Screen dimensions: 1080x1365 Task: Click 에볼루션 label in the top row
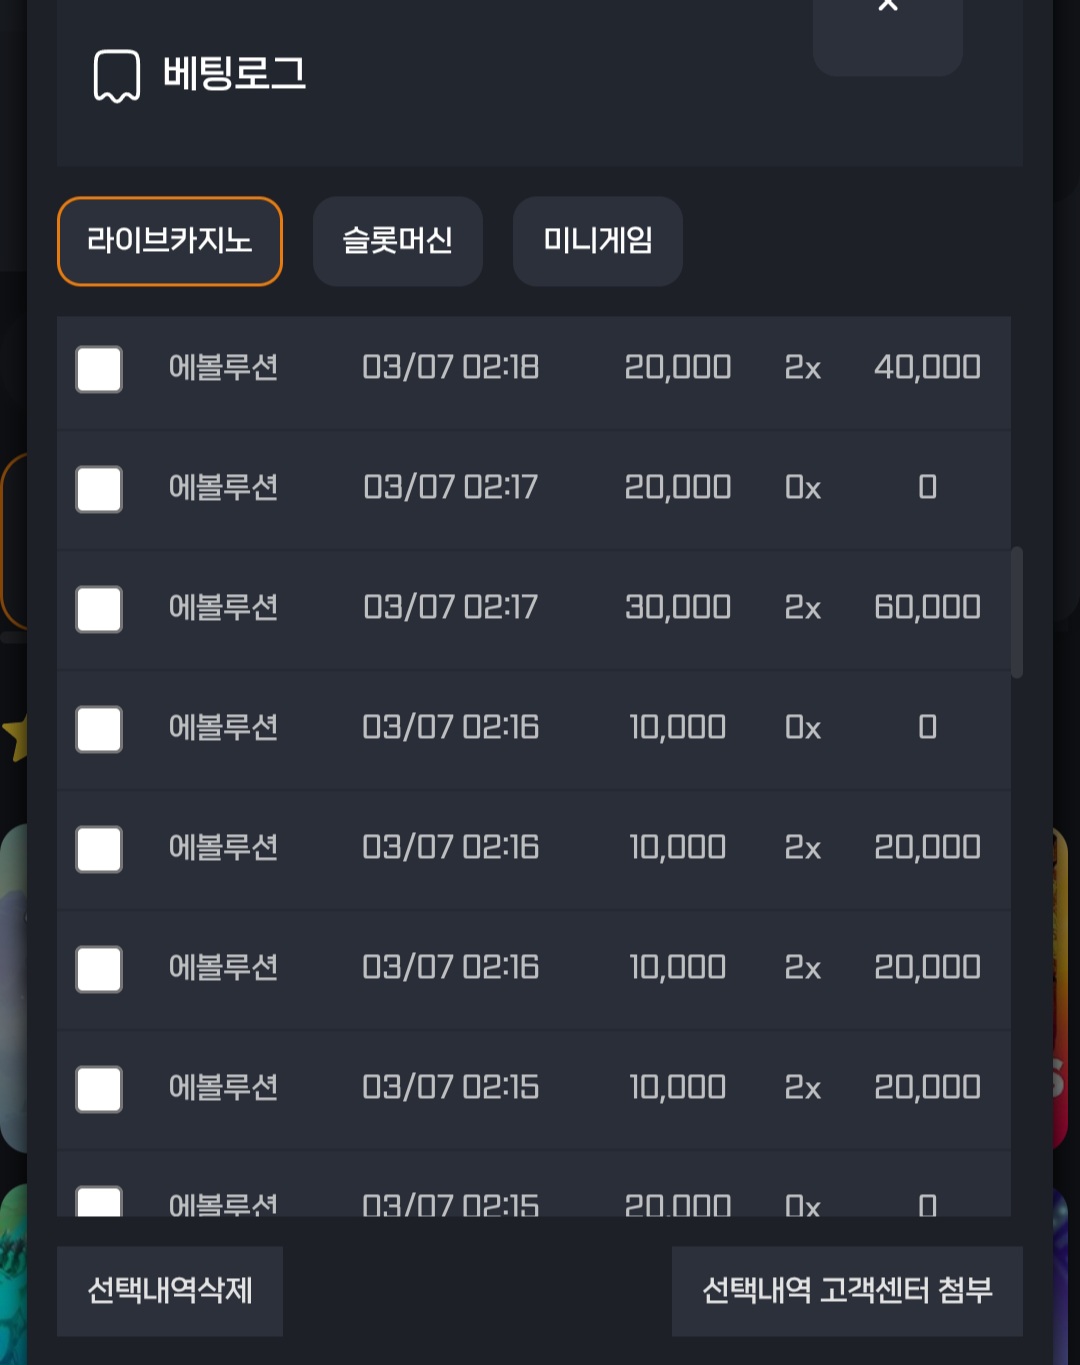coord(223,367)
